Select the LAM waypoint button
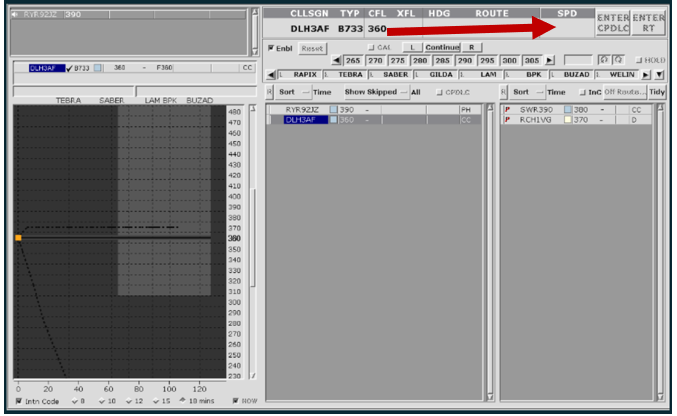 [x=481, y=75]
